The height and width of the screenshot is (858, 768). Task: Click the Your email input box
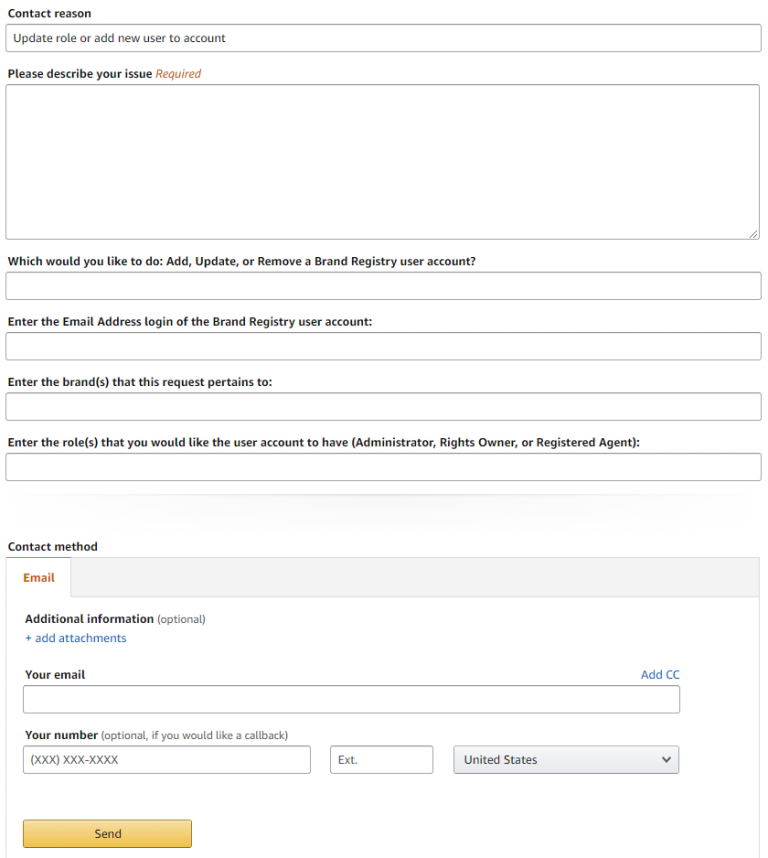pyautogui.click(x=351, y=699)
